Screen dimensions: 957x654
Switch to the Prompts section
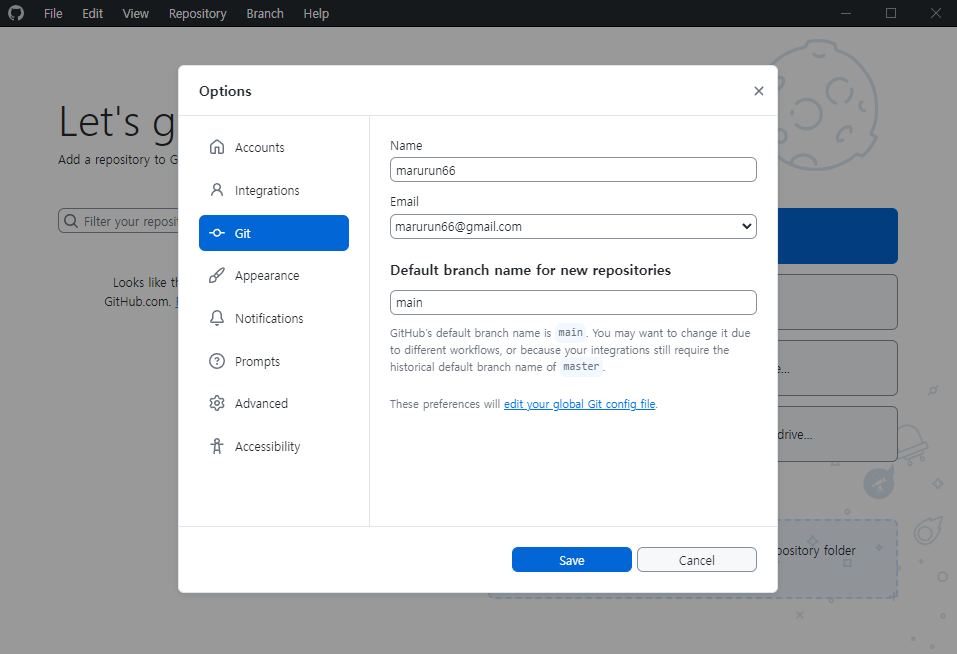click(x=273, y=361)
